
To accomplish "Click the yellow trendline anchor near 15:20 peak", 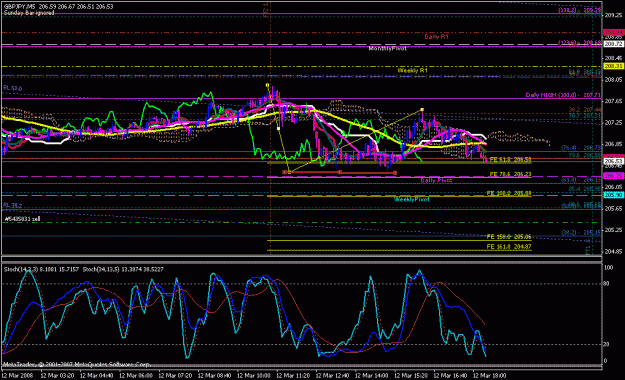I will tap(422, 110).
